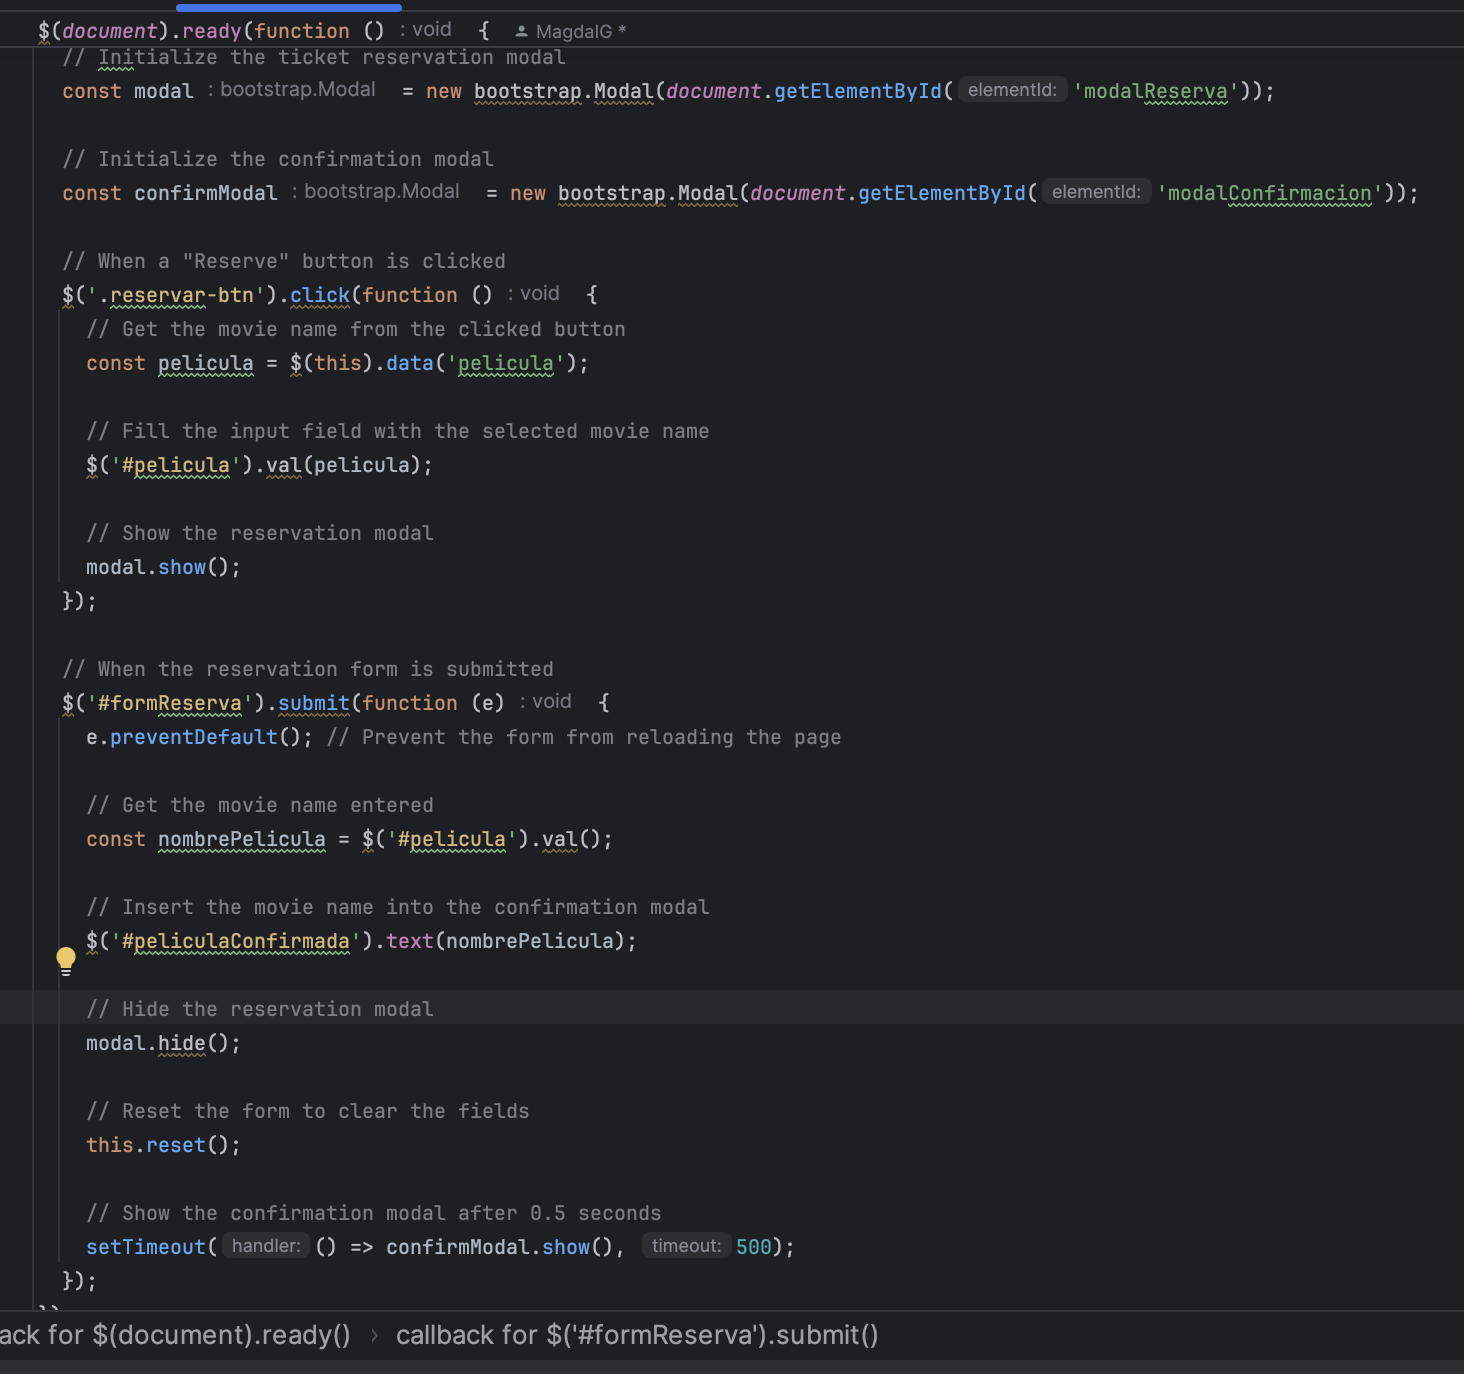
Task: Click '#pelicula' in the val(pelicula) line
Action: (x=175, y=465)
